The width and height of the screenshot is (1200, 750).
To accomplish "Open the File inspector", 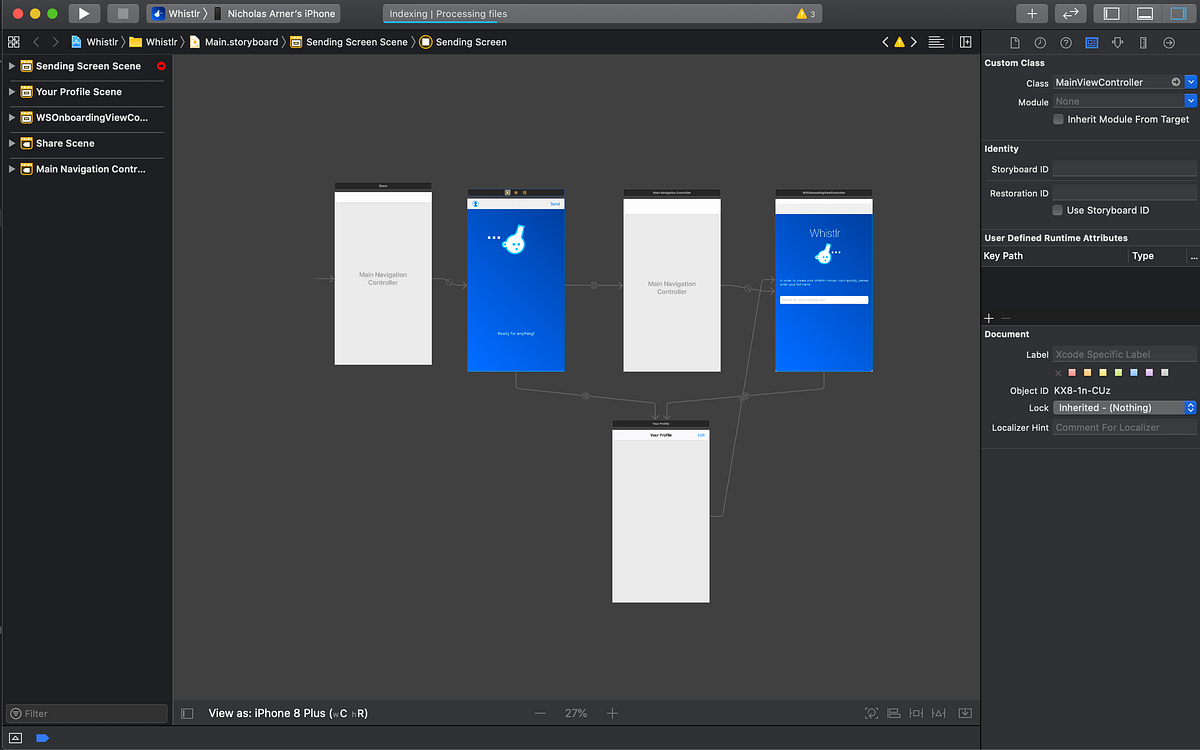I will (1013, 42).
